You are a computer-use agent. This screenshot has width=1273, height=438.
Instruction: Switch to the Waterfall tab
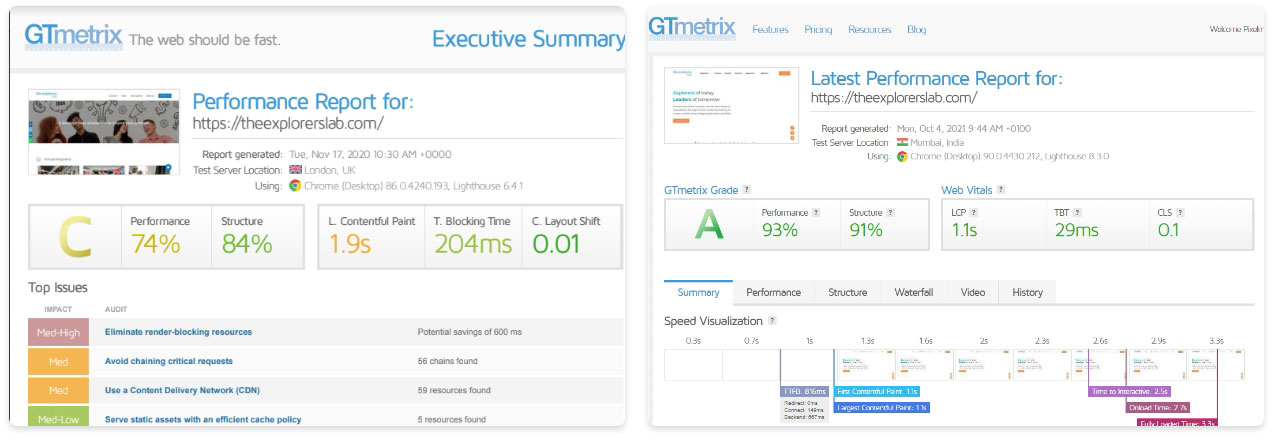913,292
